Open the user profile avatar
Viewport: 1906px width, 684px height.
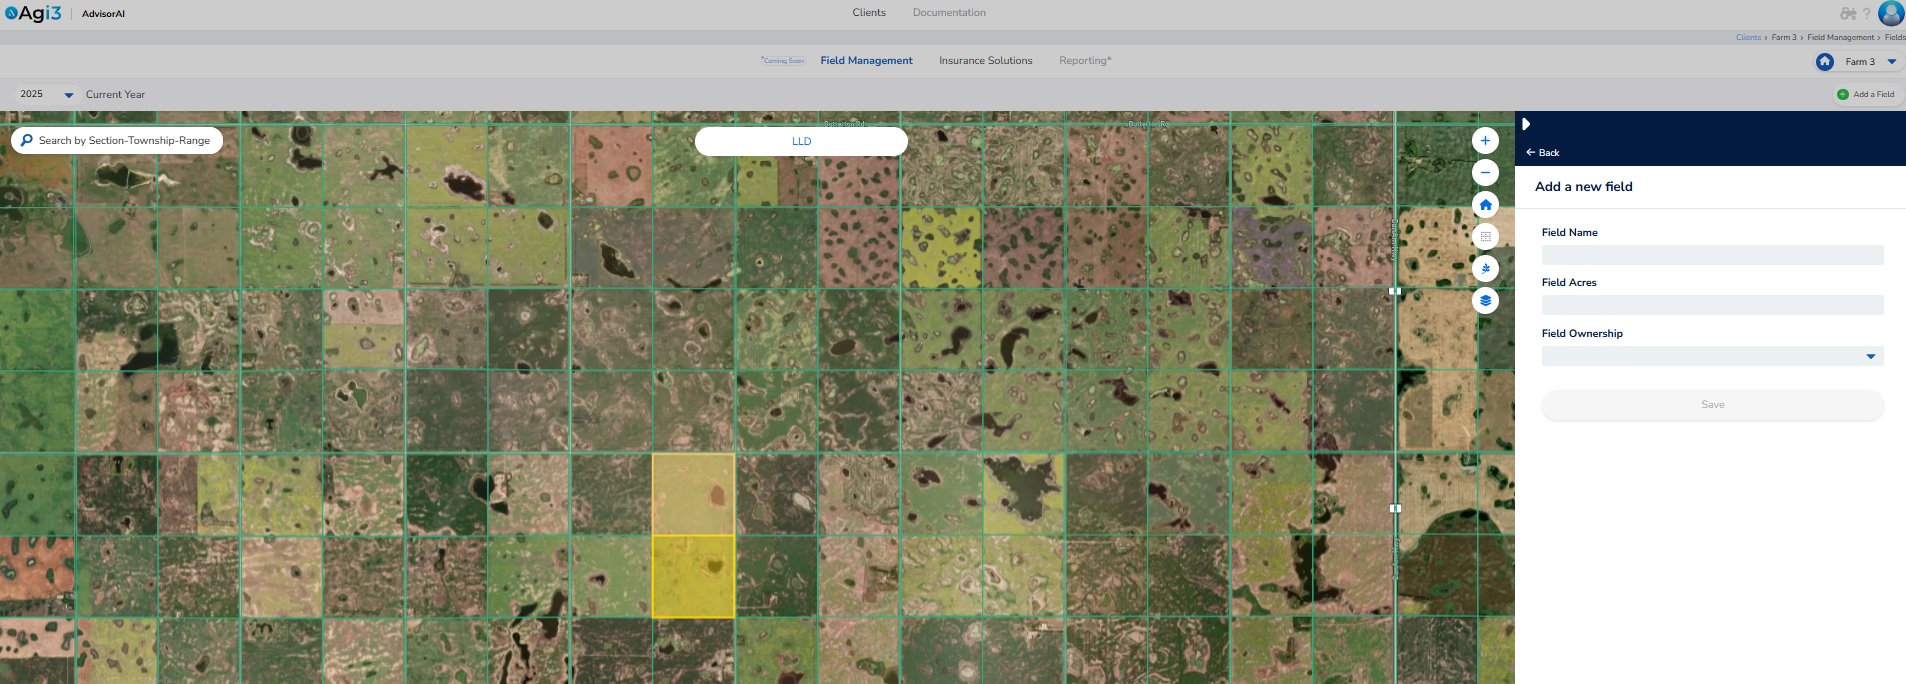1891,13
